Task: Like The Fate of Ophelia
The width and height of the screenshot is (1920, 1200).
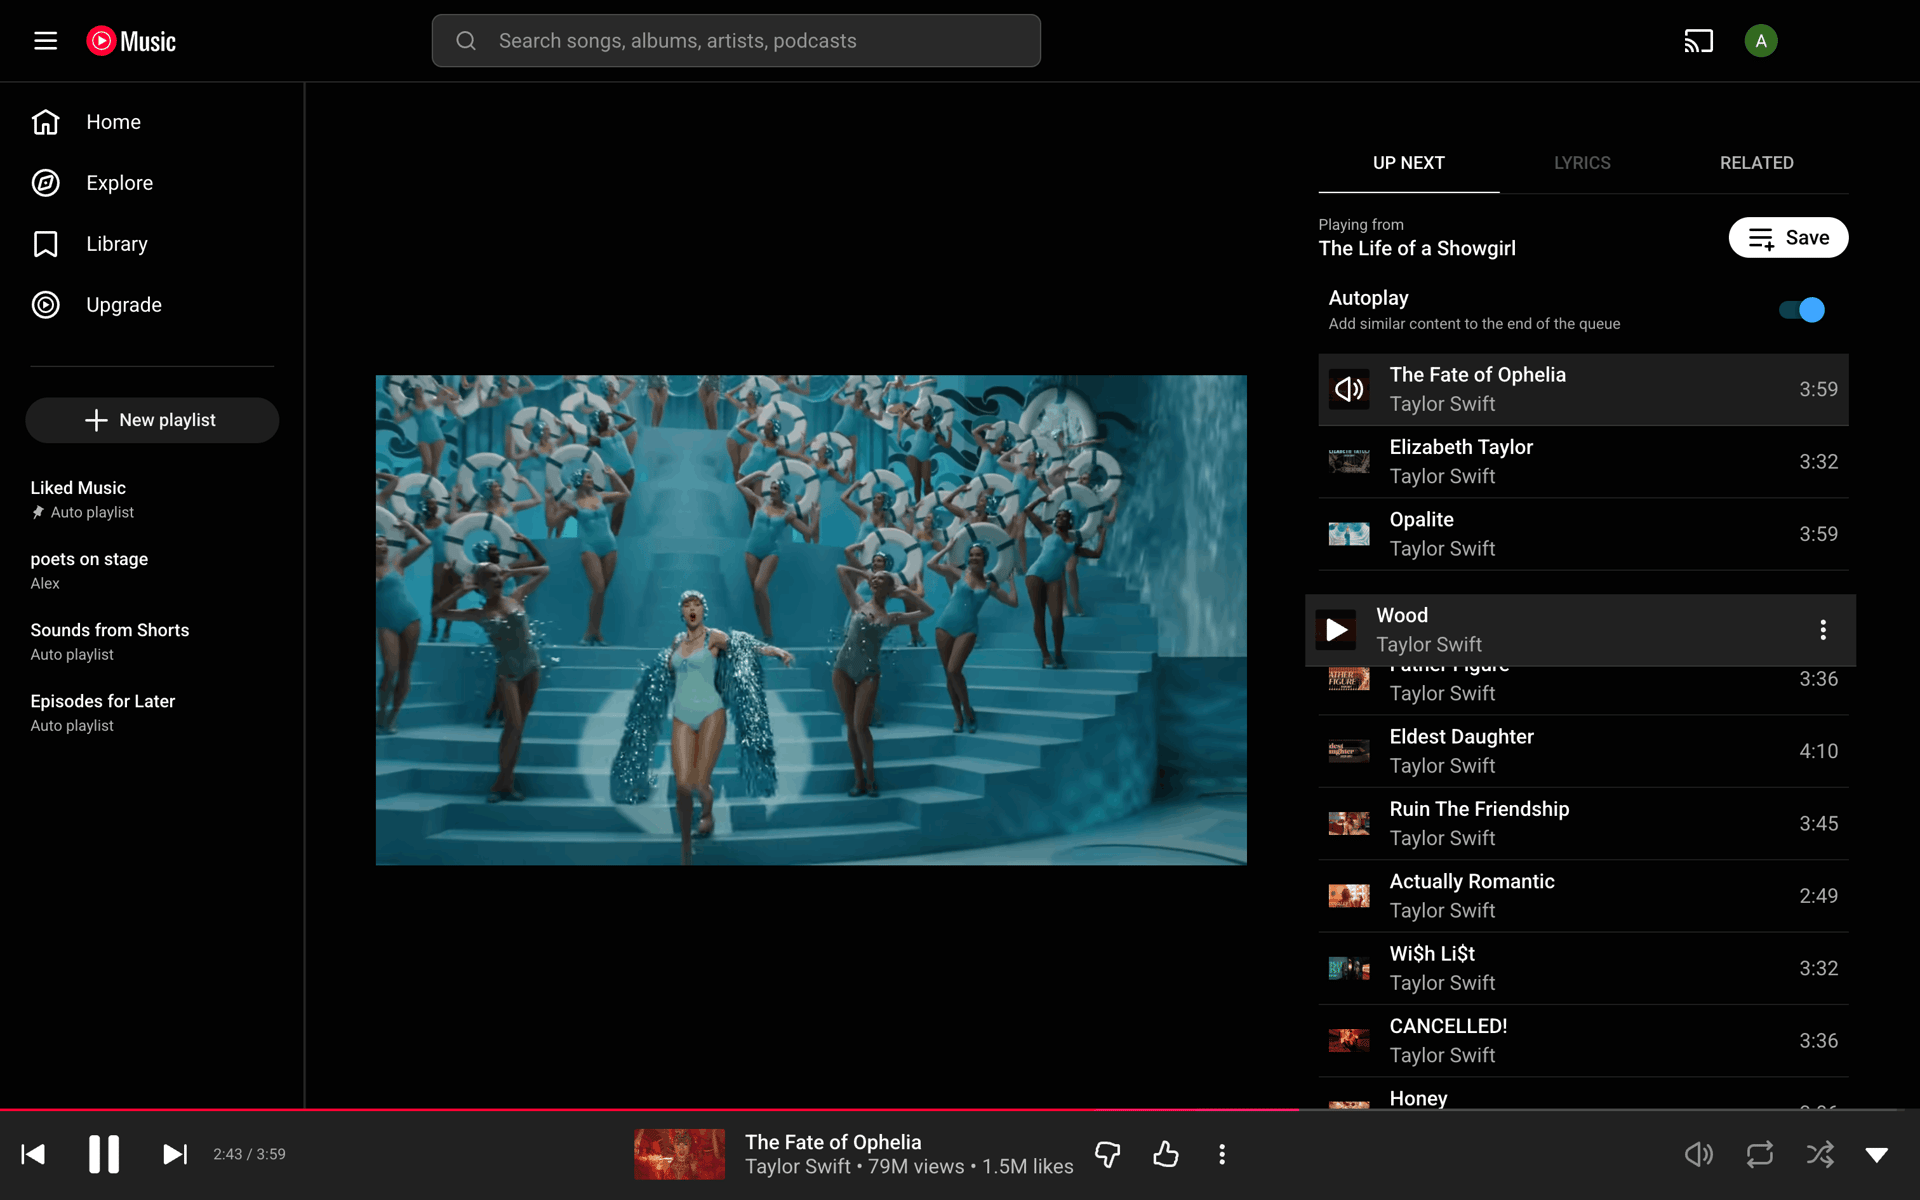Action: (x=1166, y=1154)
